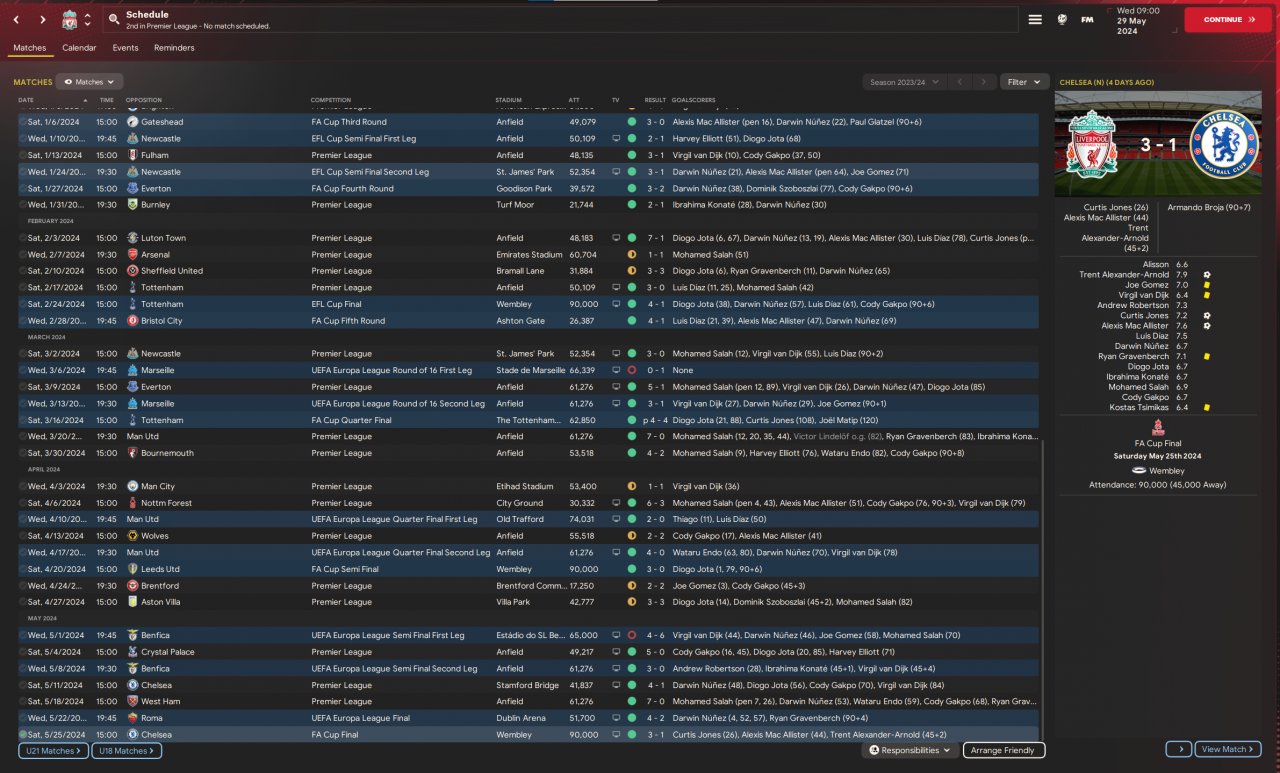Click the Continue button

point(1228,19)
